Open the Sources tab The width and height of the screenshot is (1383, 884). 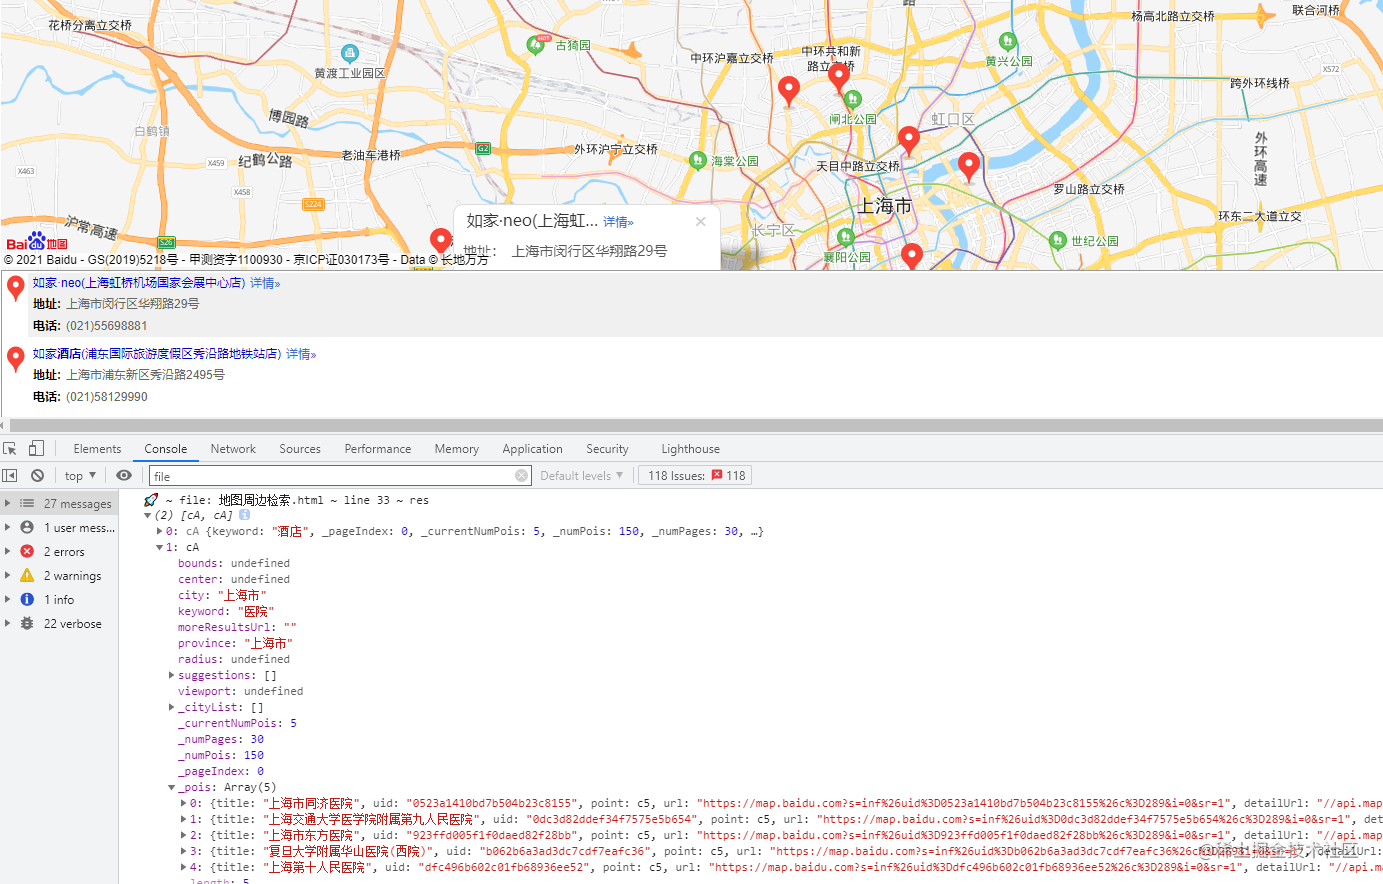click(x=300, y=449)
